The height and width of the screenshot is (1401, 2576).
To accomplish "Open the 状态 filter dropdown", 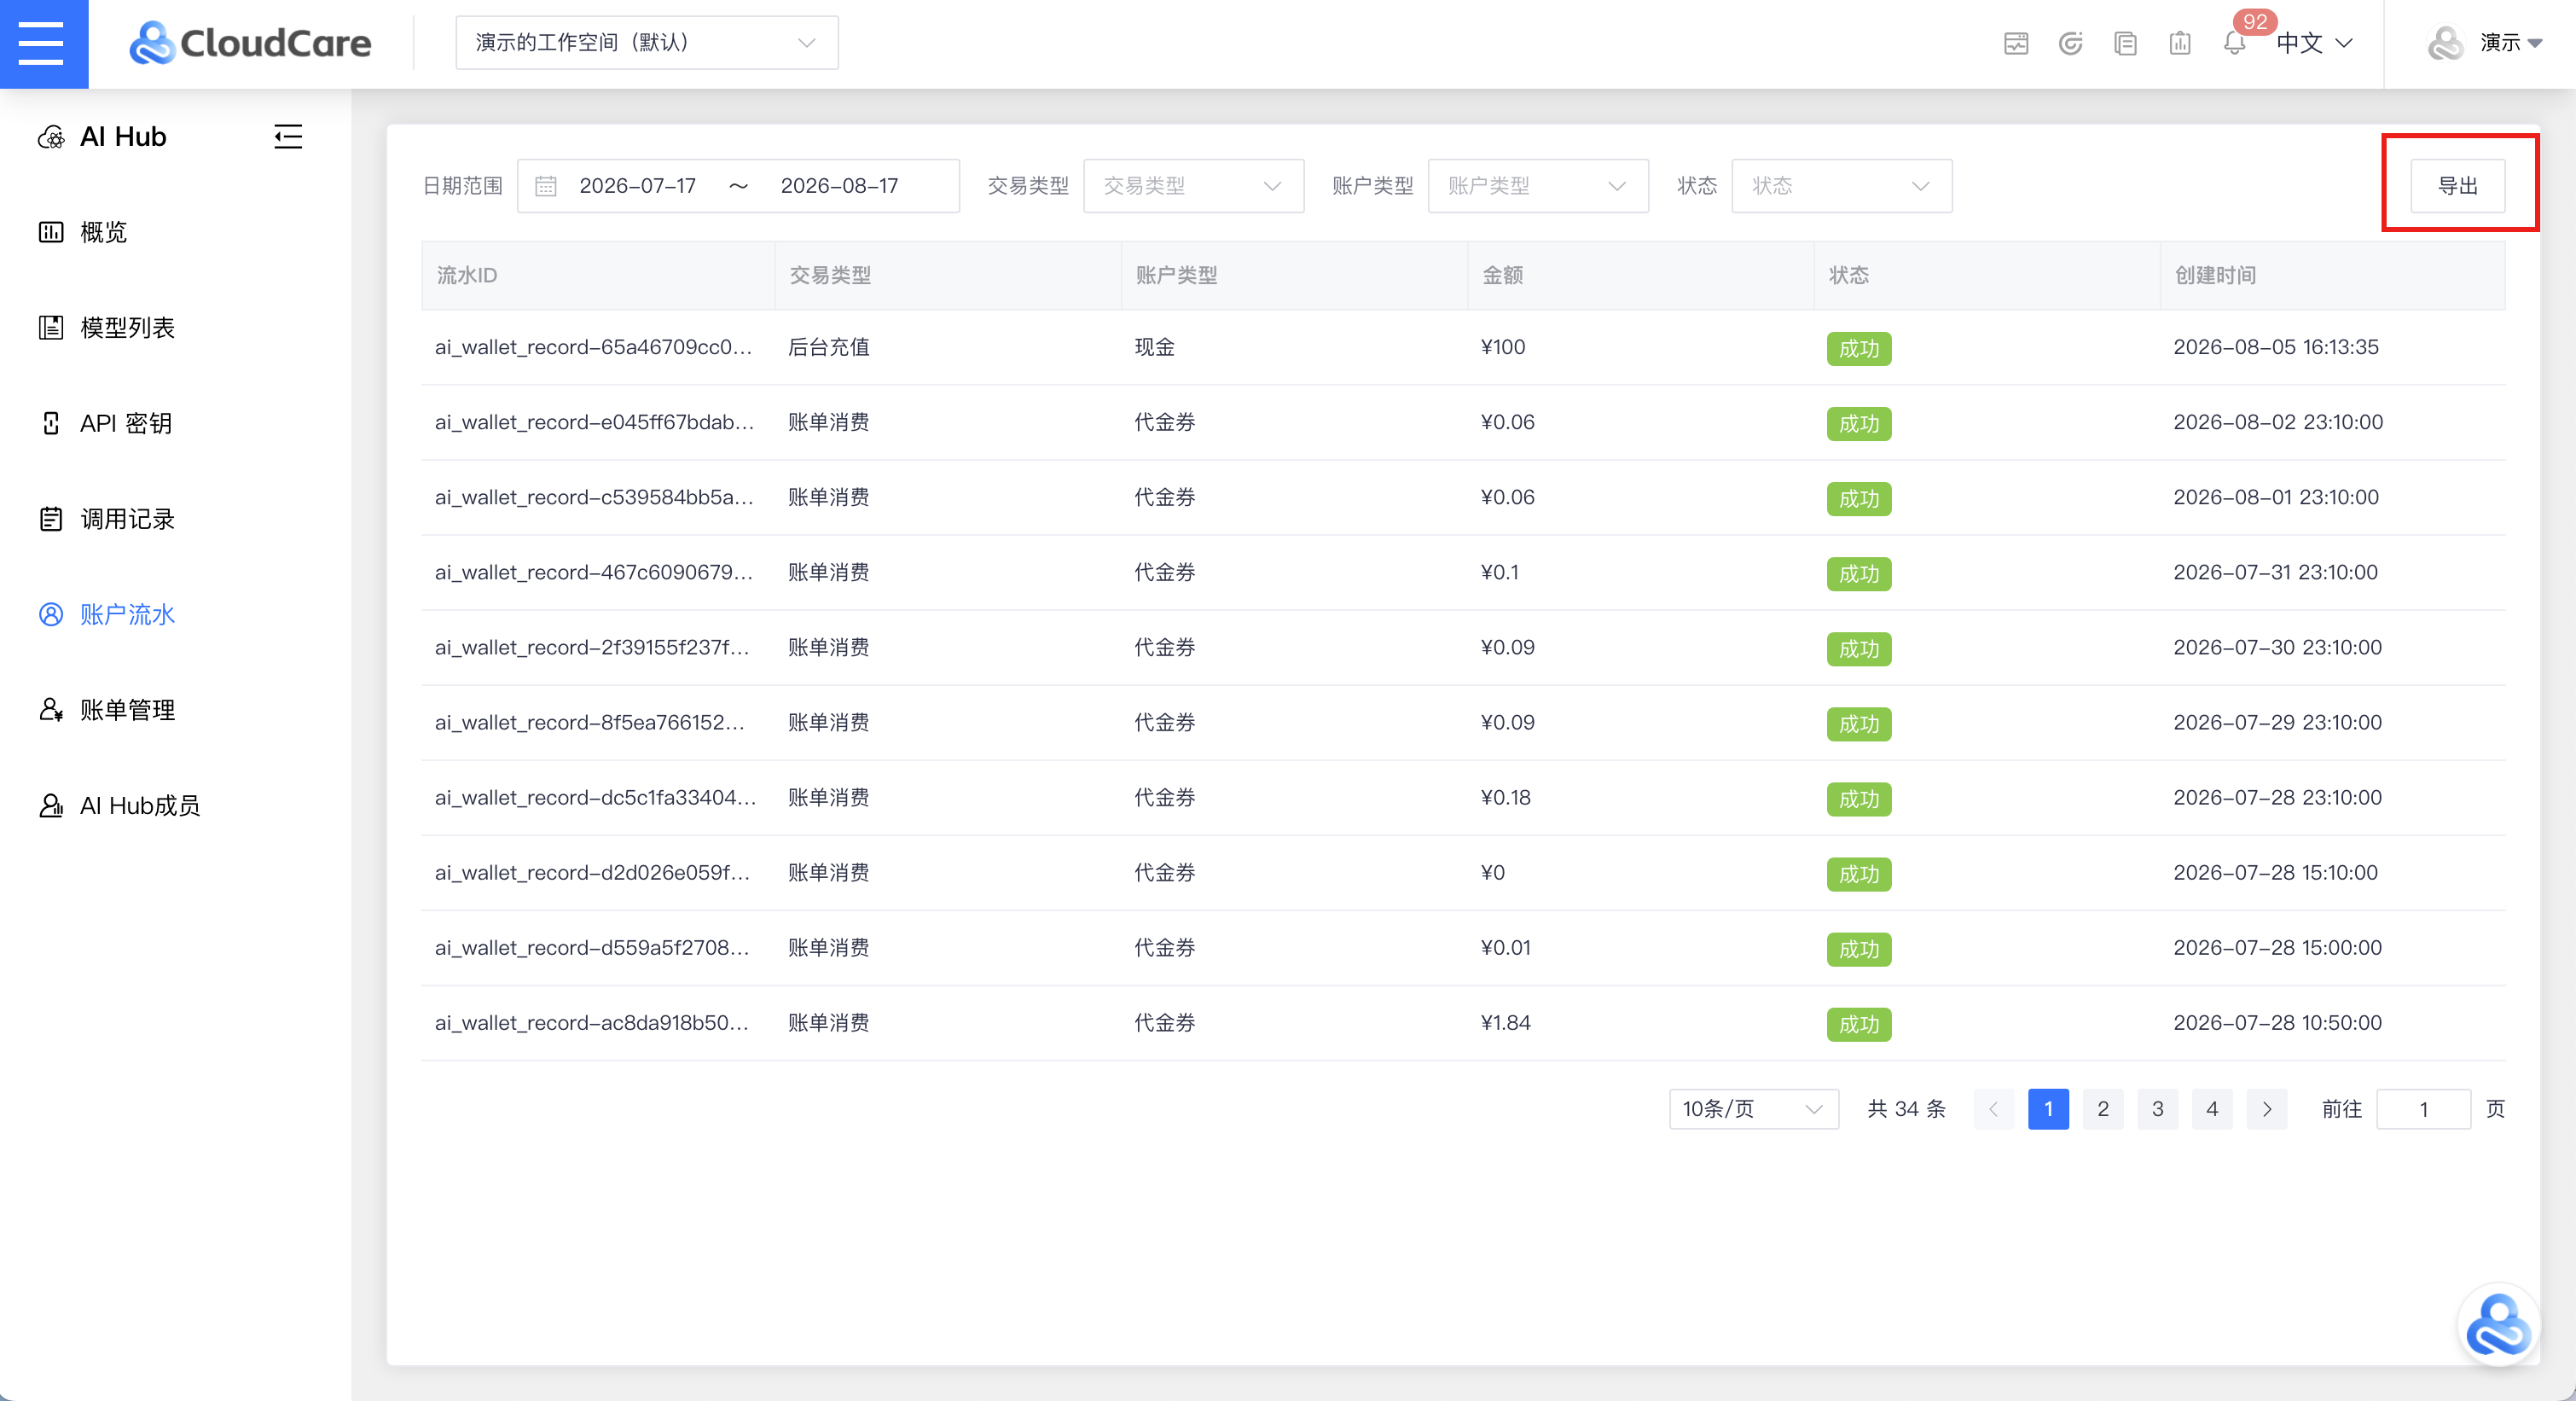I will click(x=1841, y=186).
